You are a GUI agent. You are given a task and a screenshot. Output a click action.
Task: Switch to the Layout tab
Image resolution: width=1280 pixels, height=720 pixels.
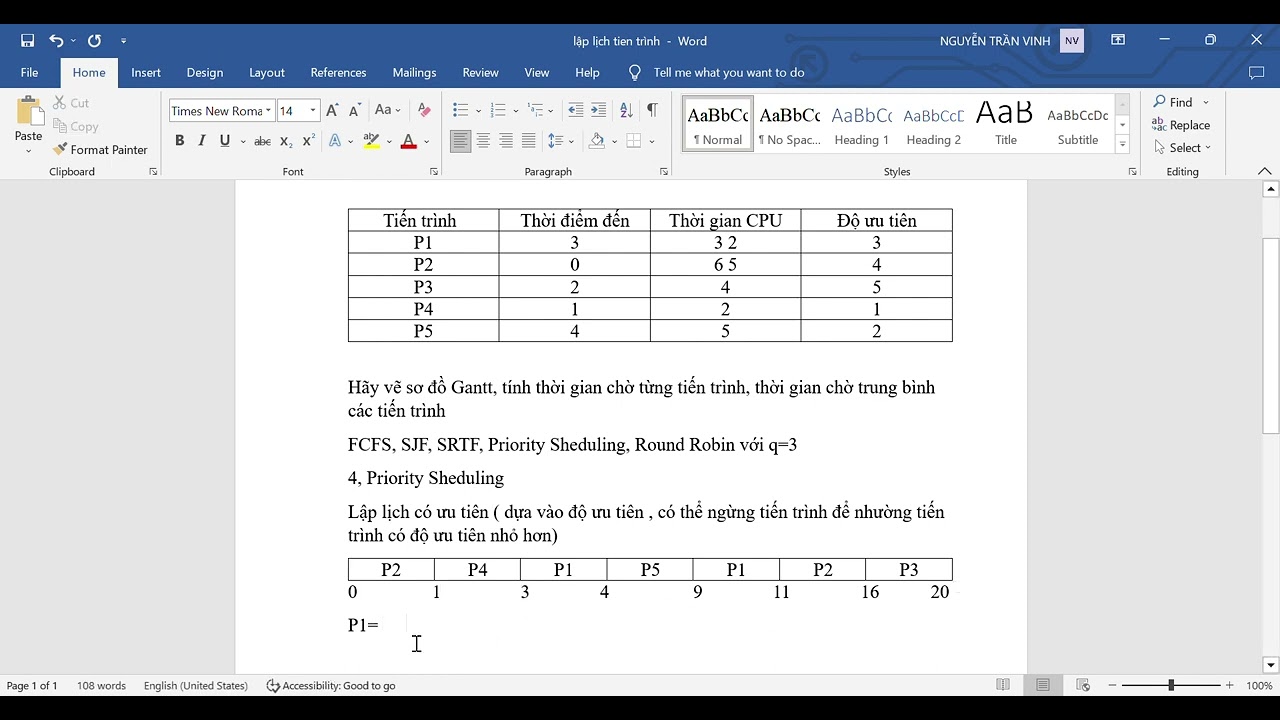tap(267, 73)
